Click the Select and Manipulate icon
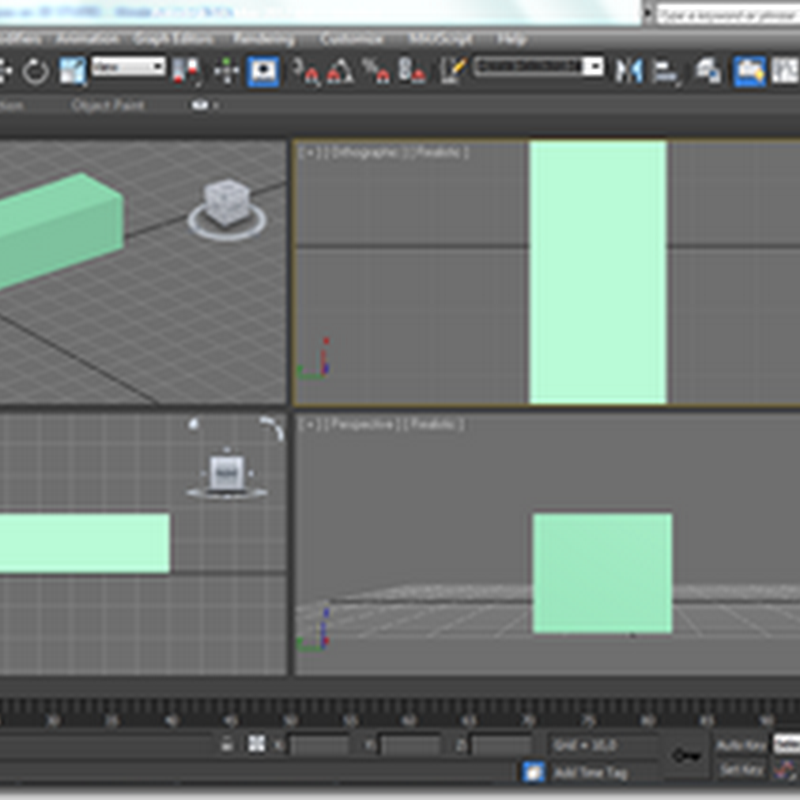 pyautogui.click(x=227, y=71)
